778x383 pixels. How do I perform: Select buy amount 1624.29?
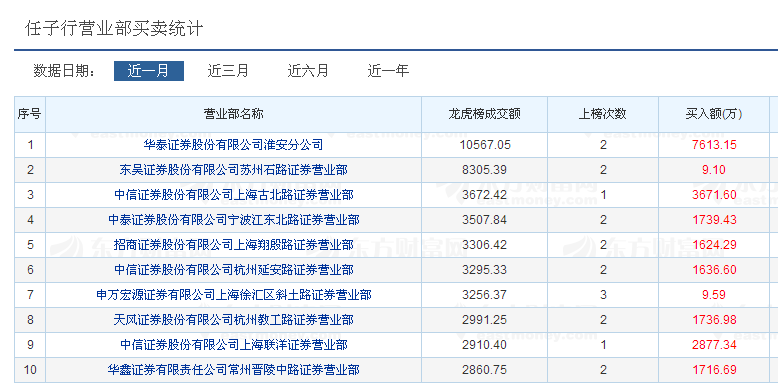[x=714, y=245]
